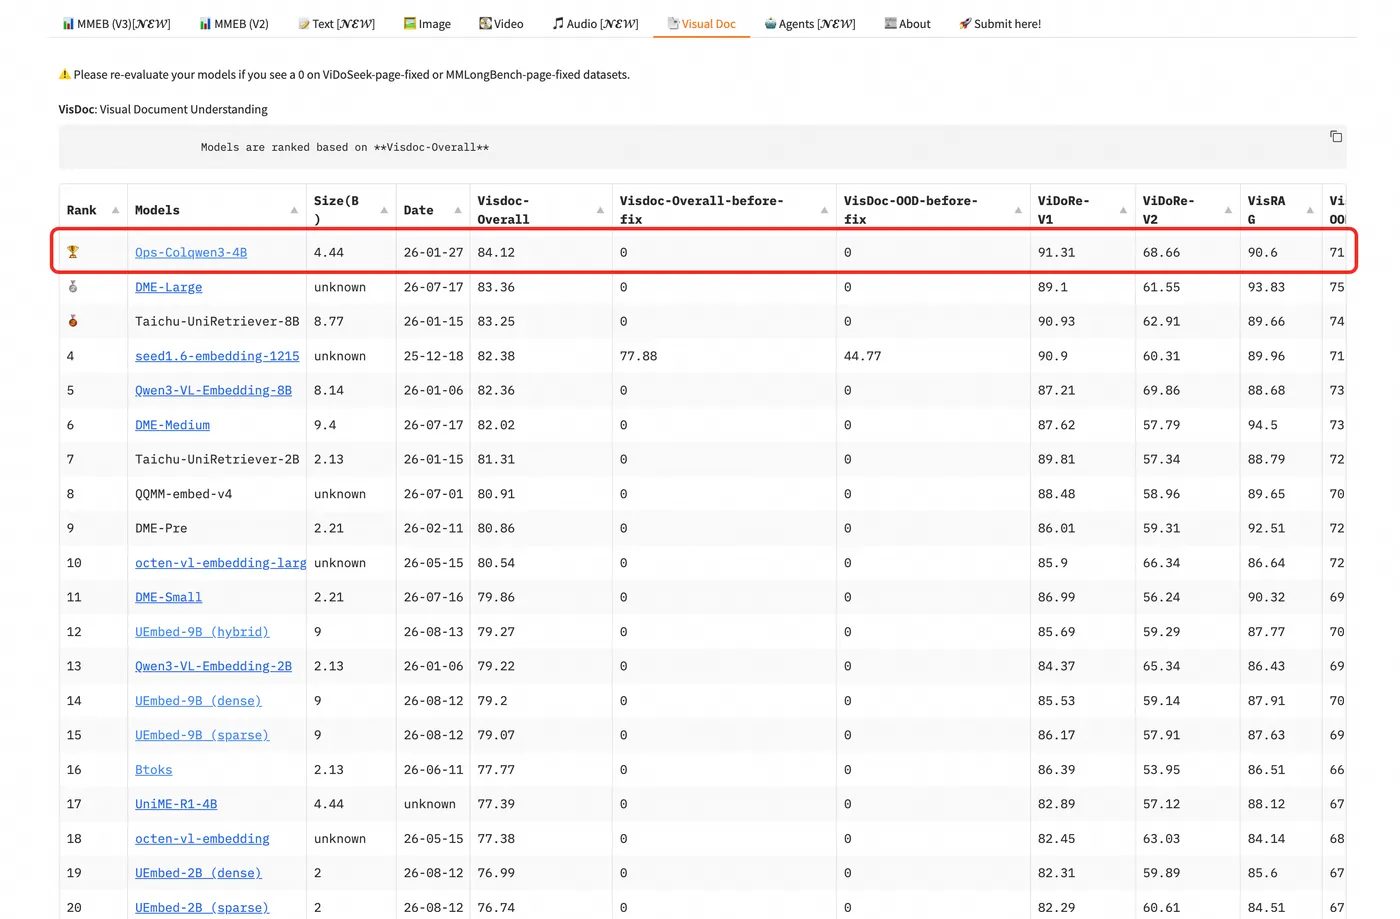Sort by ViDoRe-V2 column arrow
The height and width of the screenshot is (919, 1400).
[x=1228, y=210]
